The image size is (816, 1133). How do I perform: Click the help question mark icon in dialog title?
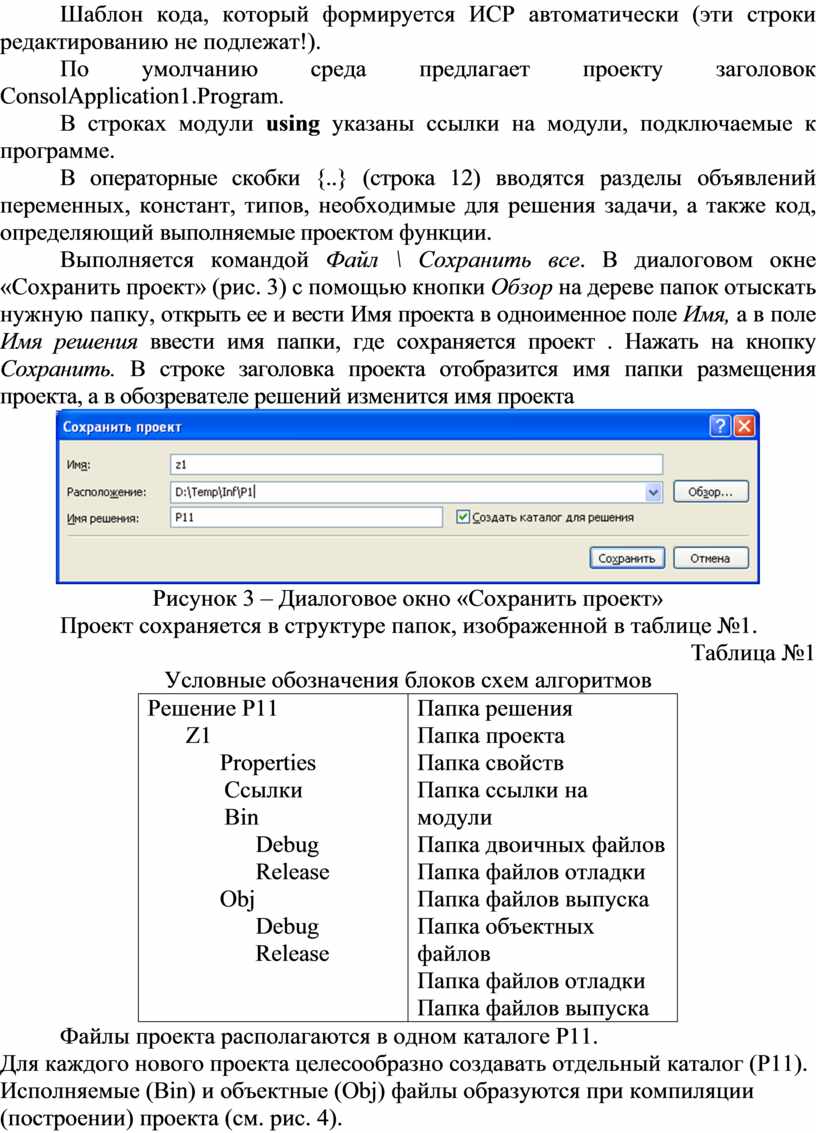pos(720,426)
